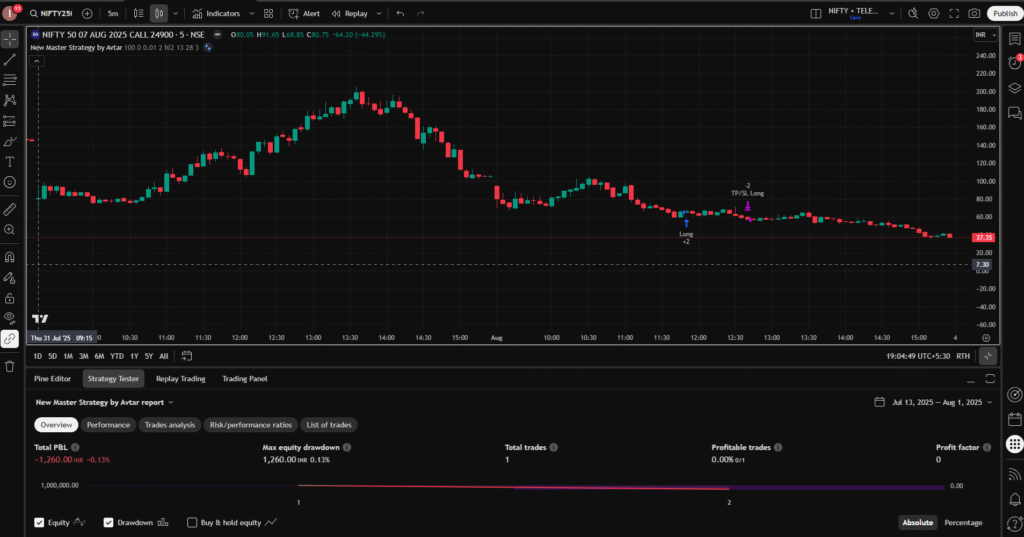Open backtest date range dropdown
1024x537 pixels.
935,402
